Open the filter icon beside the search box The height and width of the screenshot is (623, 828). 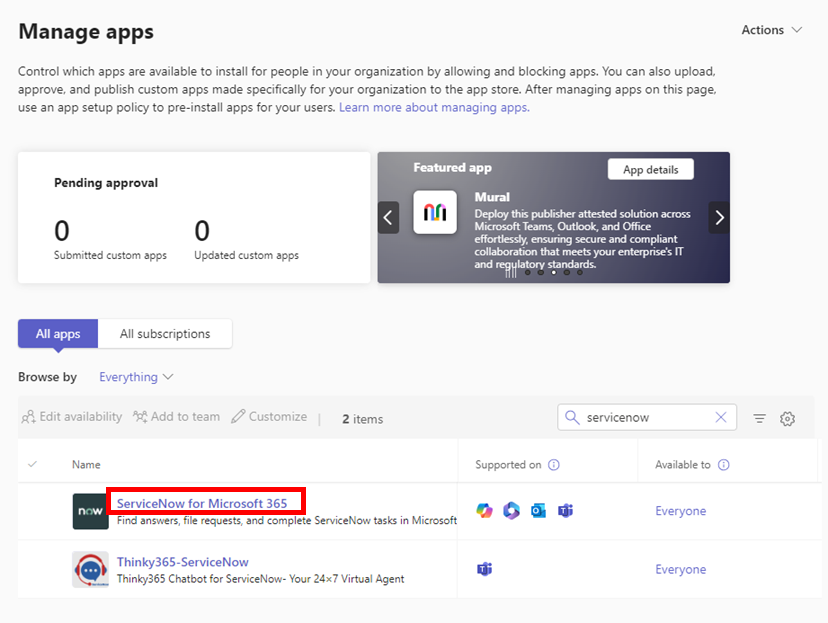pyautogui.click(x=759, y=418)
